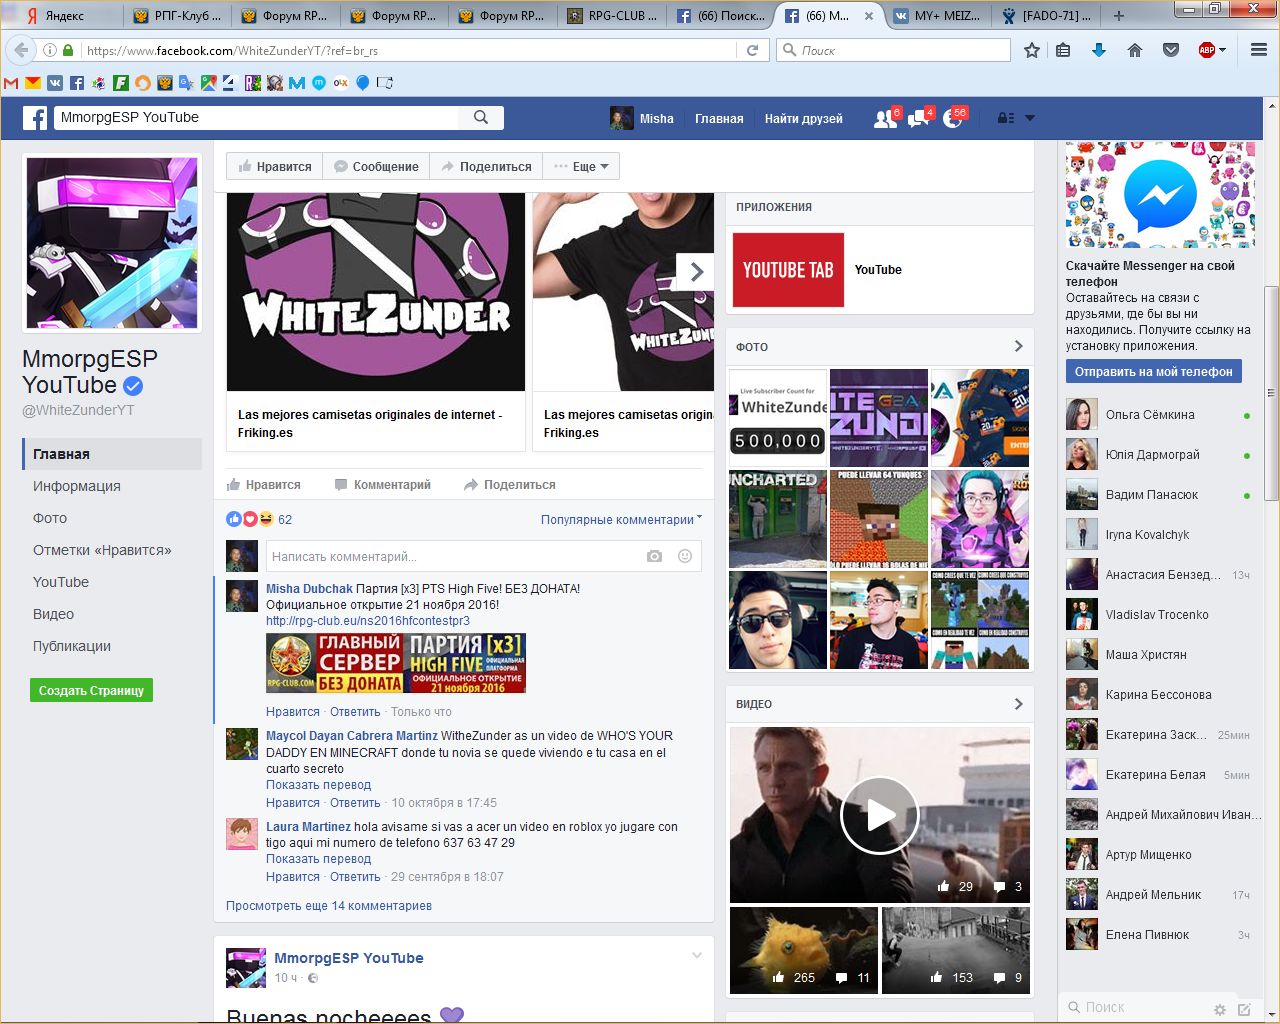1280x1024 pixels.
Task: Open friend requests notifications icon
Action: click(x=885, y=119)
